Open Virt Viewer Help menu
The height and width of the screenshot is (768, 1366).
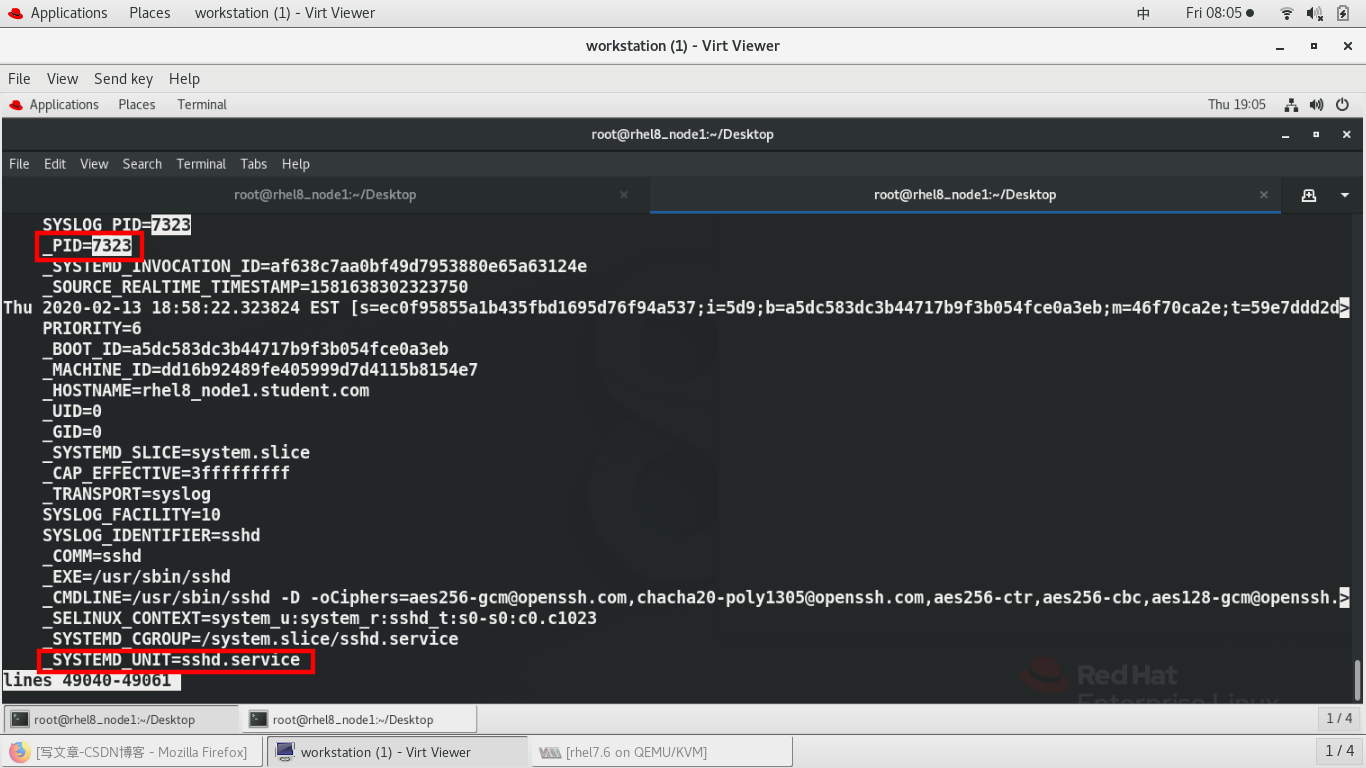(184, 79)
